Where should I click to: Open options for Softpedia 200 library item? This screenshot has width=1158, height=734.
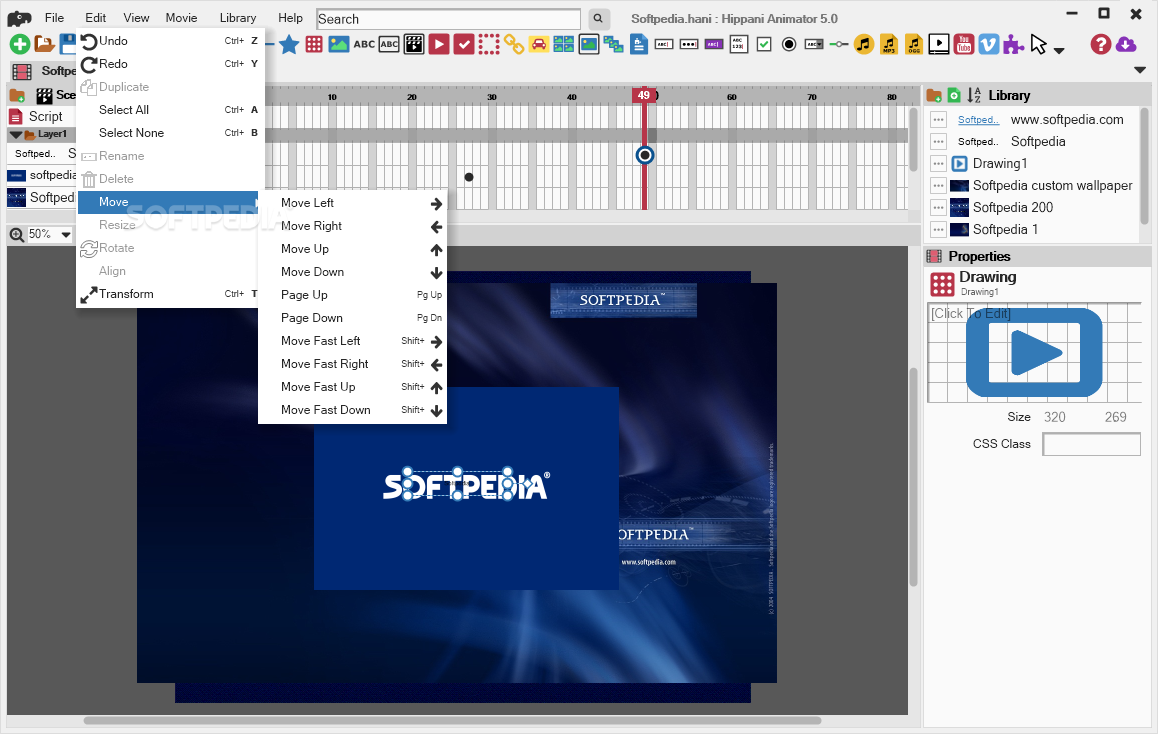click(x=939, y=207)
